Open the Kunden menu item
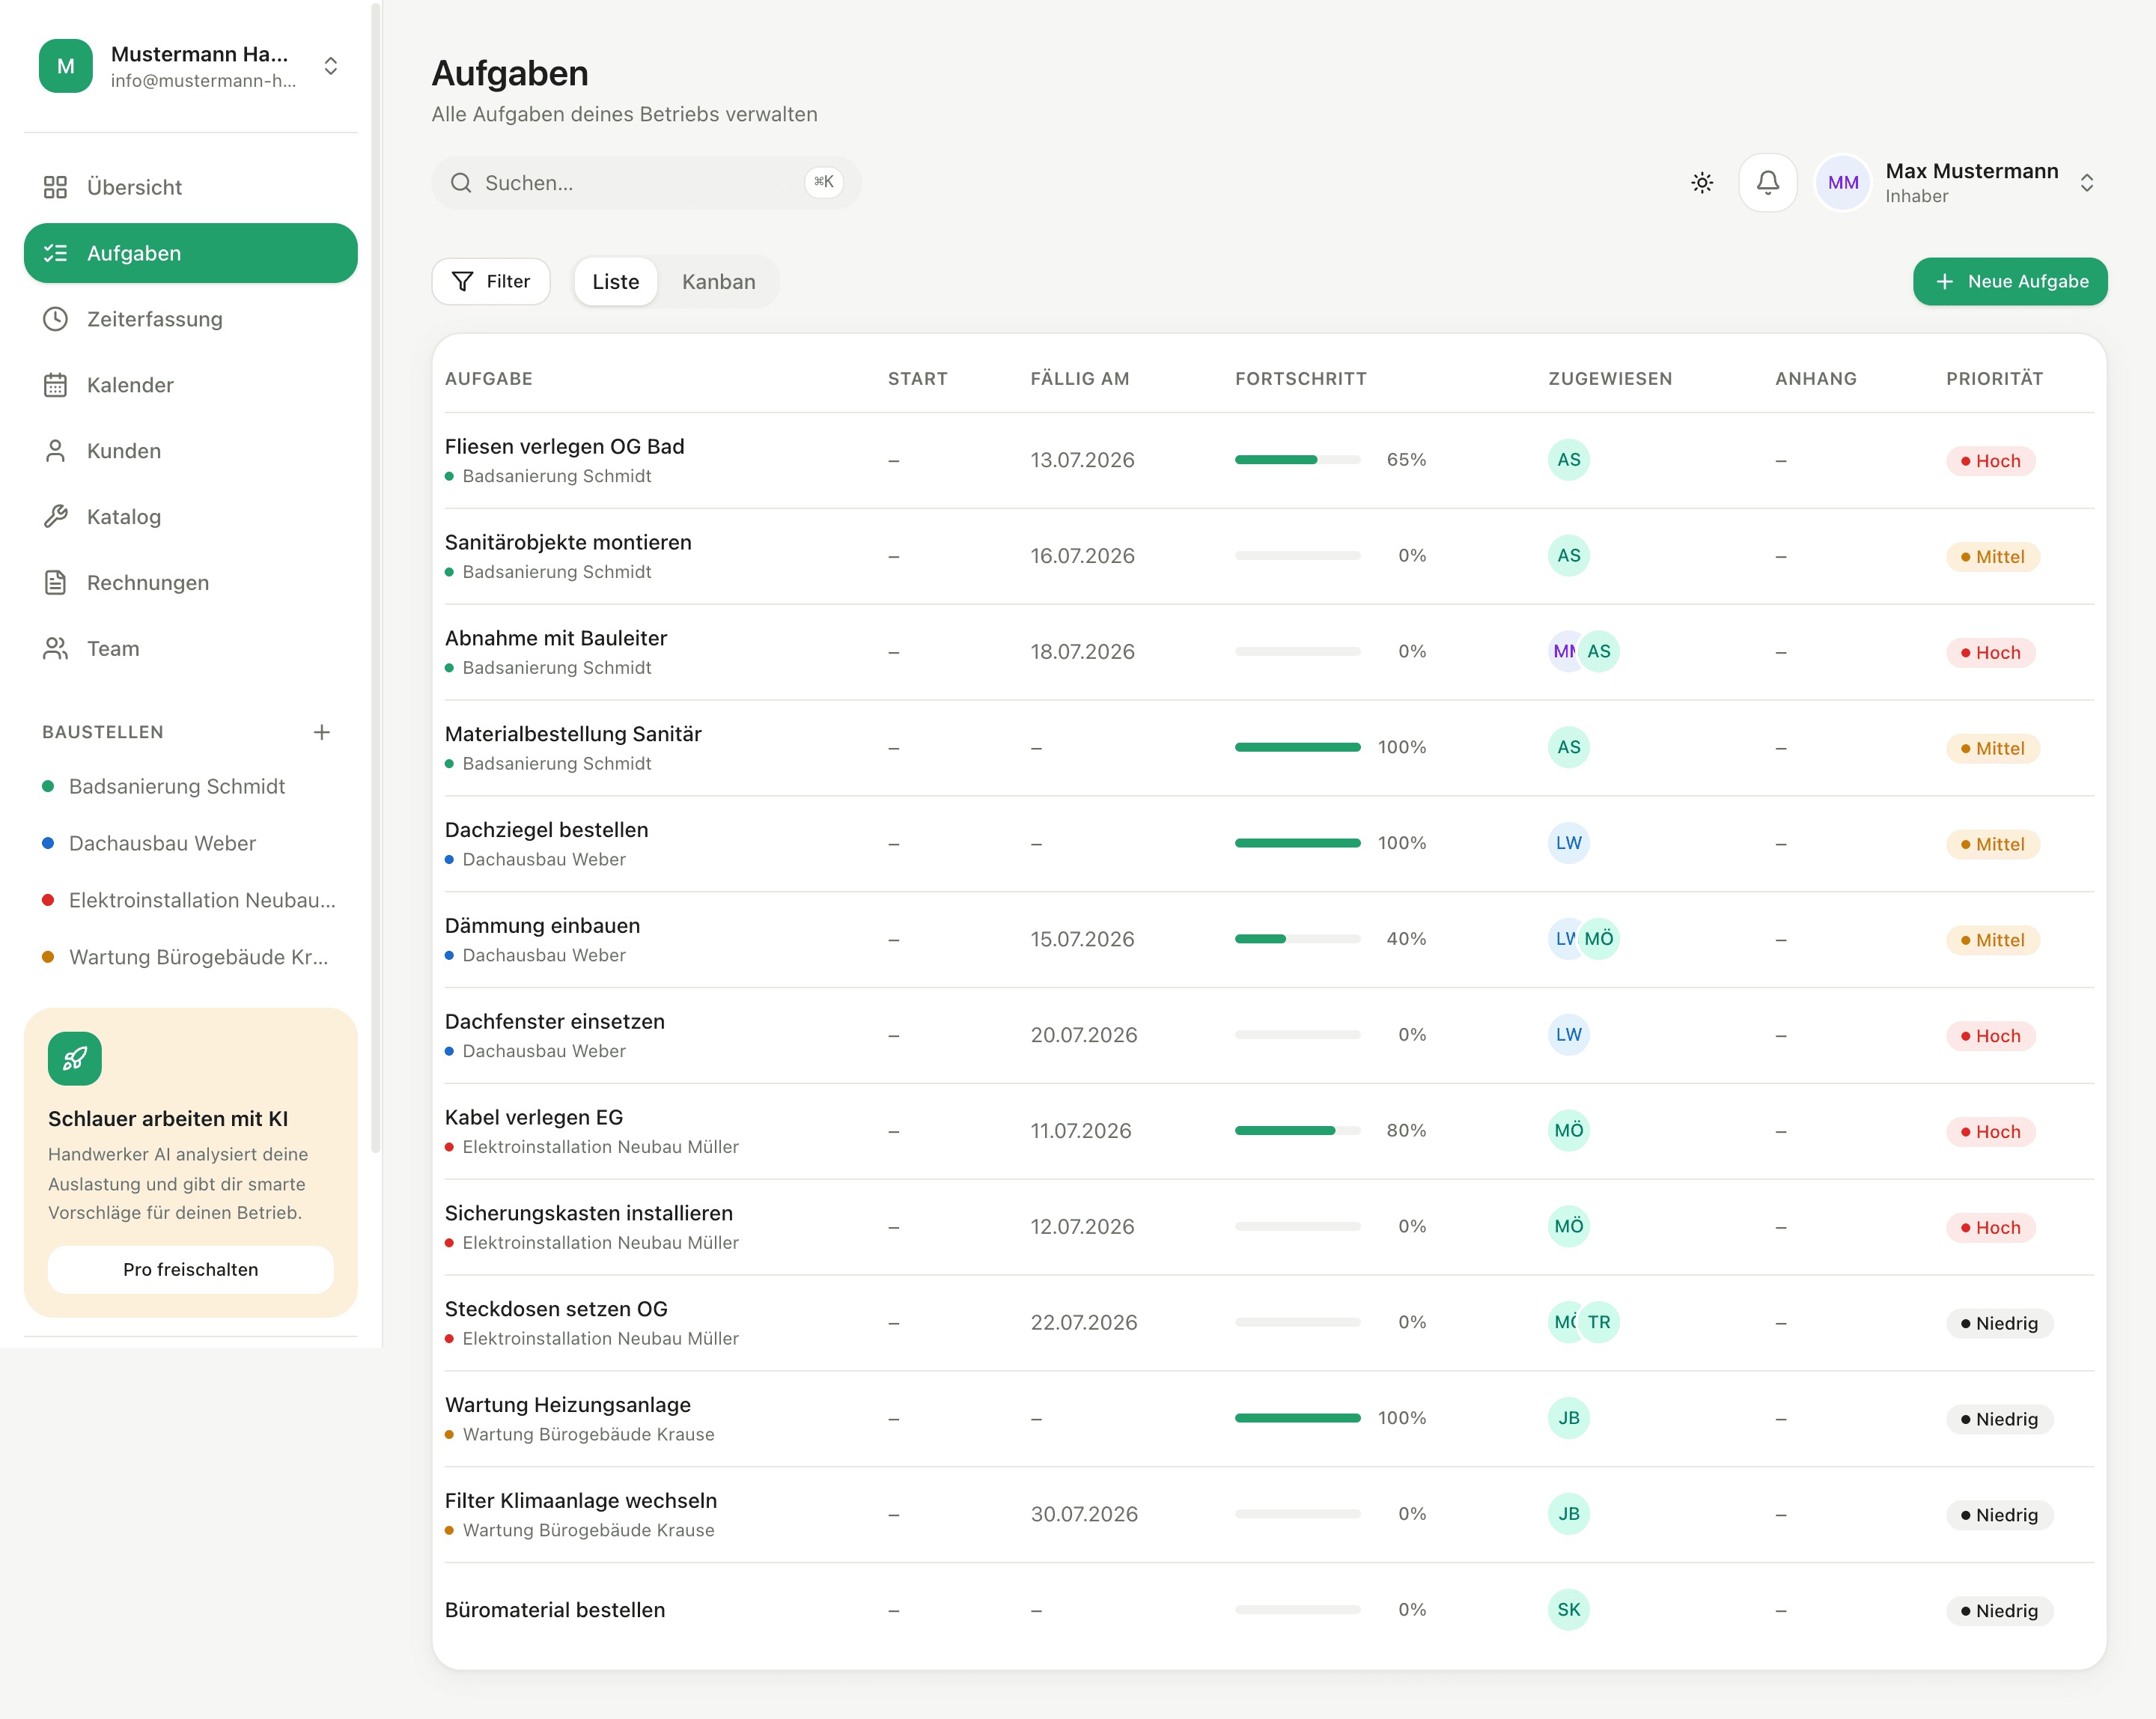Screen dimensions: 2156x1719 pyautogui.click(x=190, y=451)
